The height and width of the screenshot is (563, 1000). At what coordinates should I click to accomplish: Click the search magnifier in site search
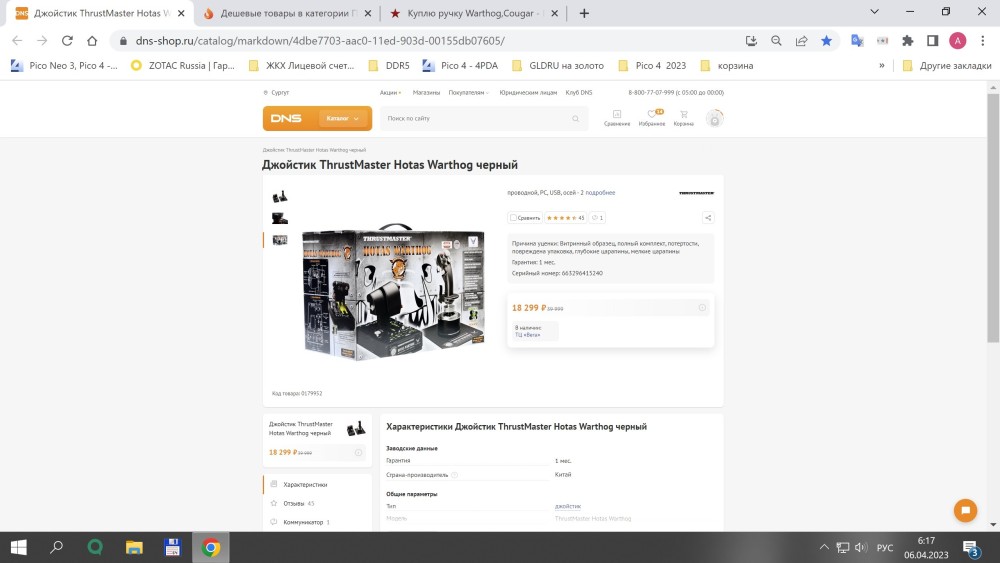tap(575, 119)
